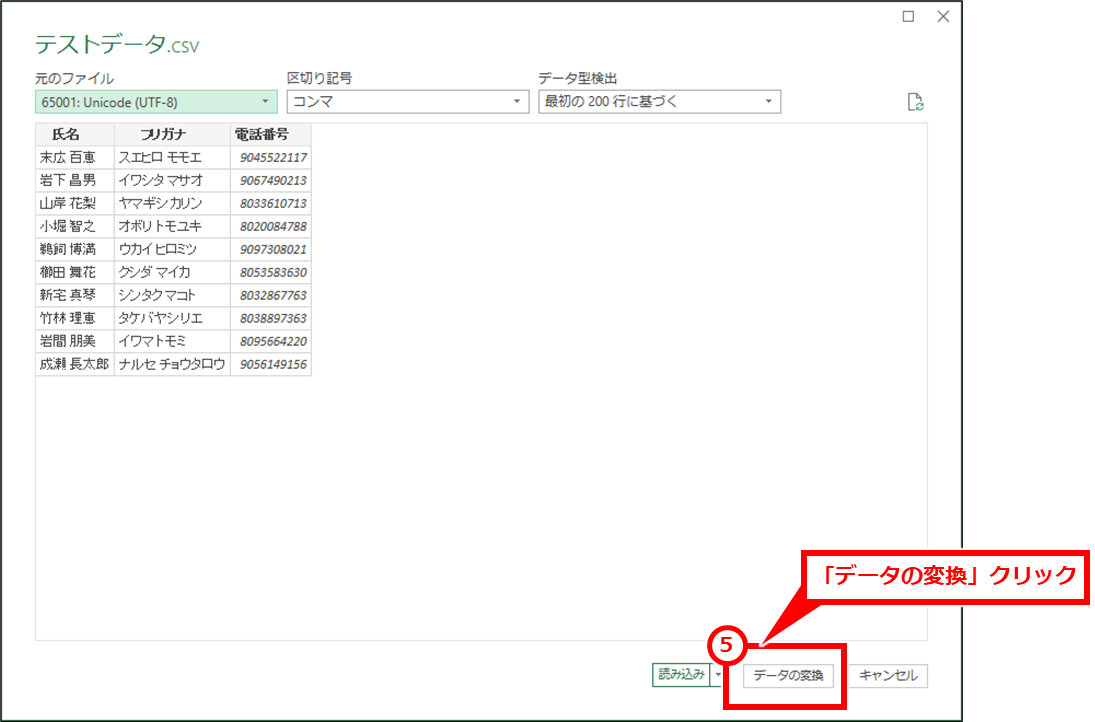Click the cell オボリ トモユキ
Screen dimensions: 1095x722
[172, 227]
